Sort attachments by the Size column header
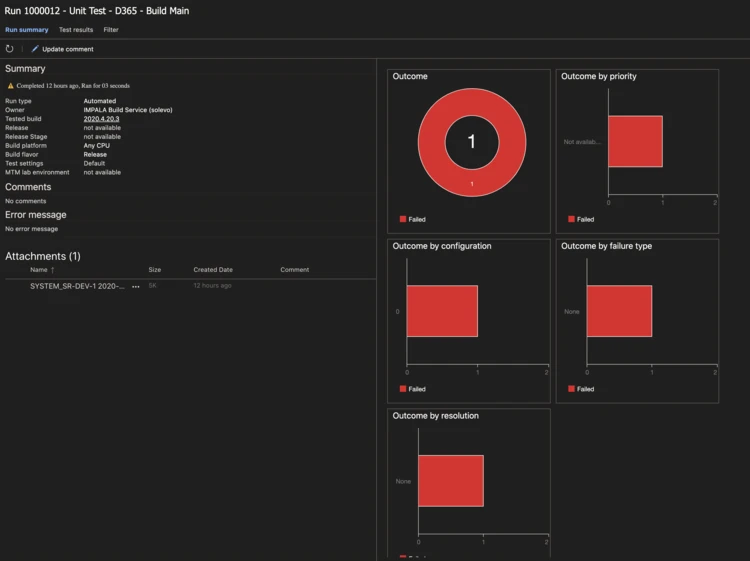Screen dimensions: 750x561 [x=154, y=270]
